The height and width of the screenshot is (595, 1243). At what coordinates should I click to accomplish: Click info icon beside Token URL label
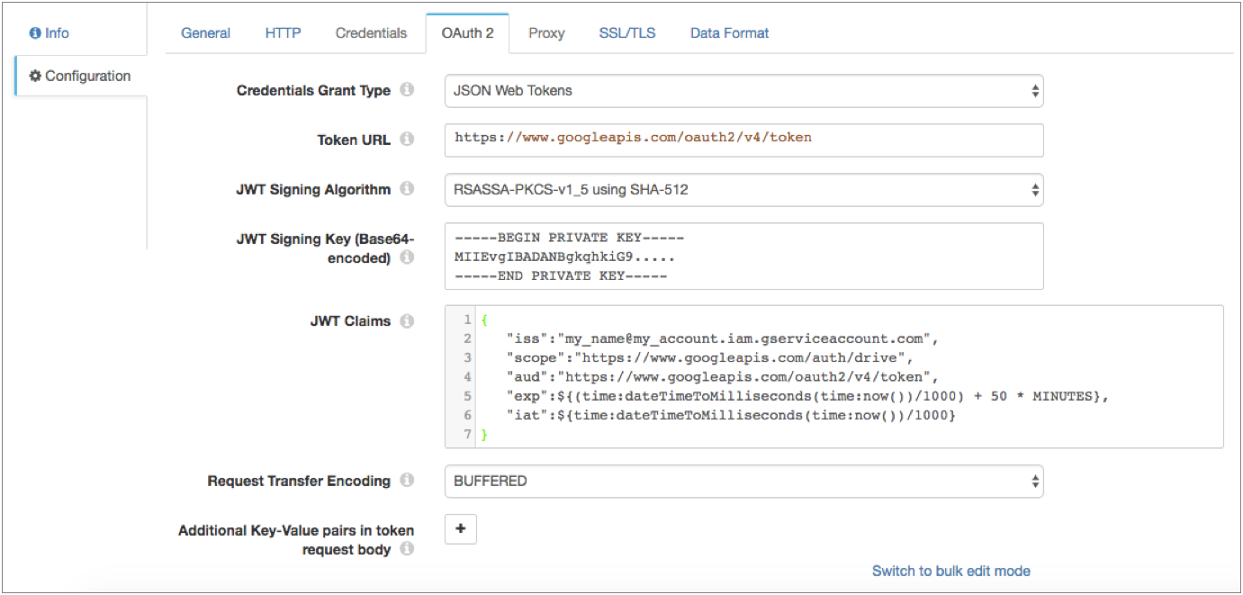point(407,140)
